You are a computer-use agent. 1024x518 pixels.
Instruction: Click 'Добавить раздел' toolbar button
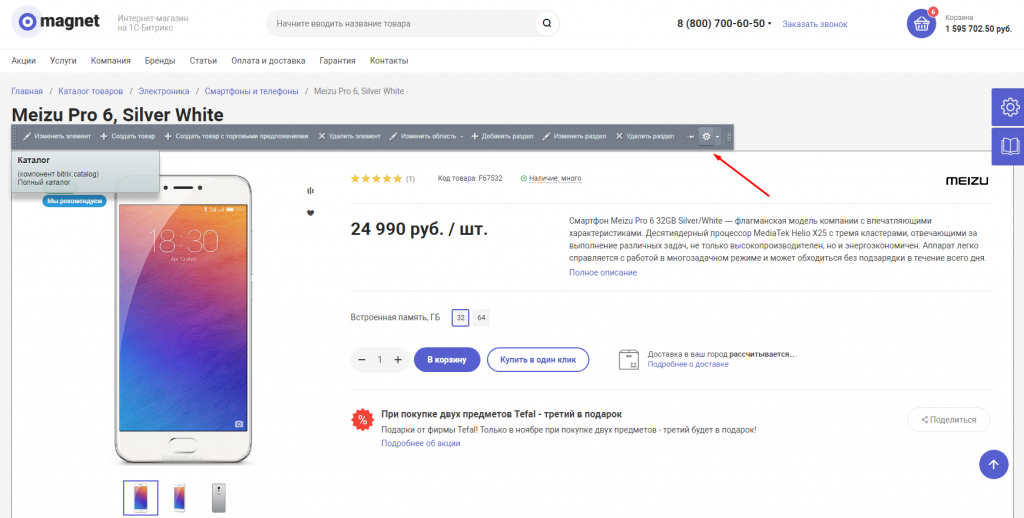pos(502,137)
